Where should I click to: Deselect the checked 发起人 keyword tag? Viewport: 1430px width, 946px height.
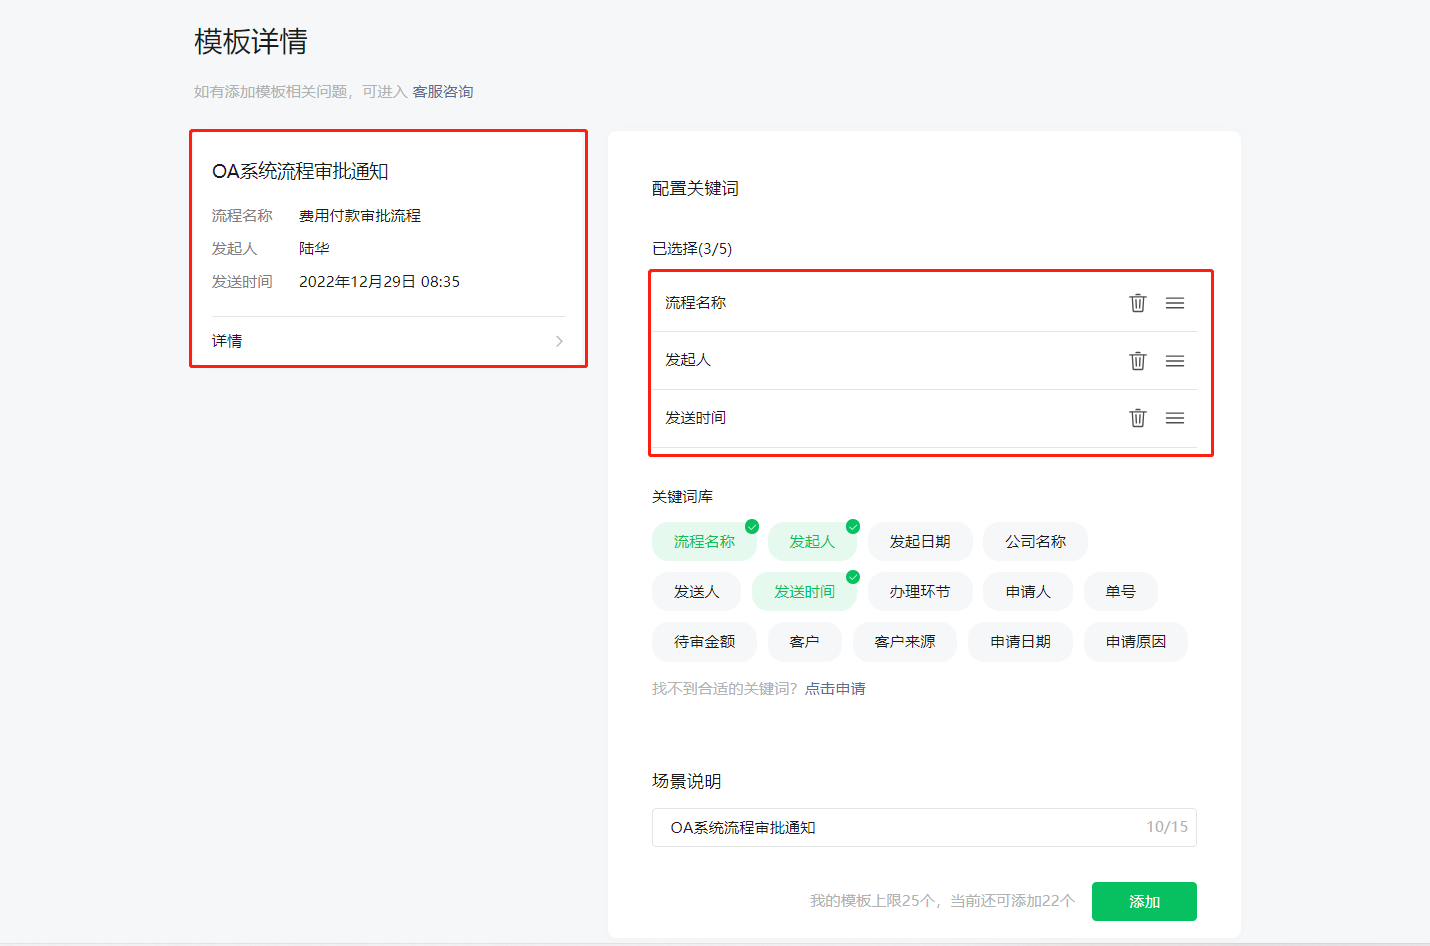811,542
